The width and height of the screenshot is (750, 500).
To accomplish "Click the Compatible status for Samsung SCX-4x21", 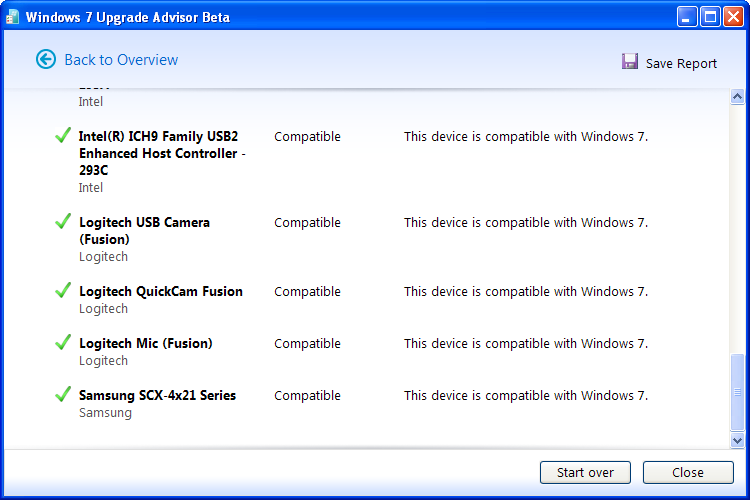I will [x=307, y=396].
